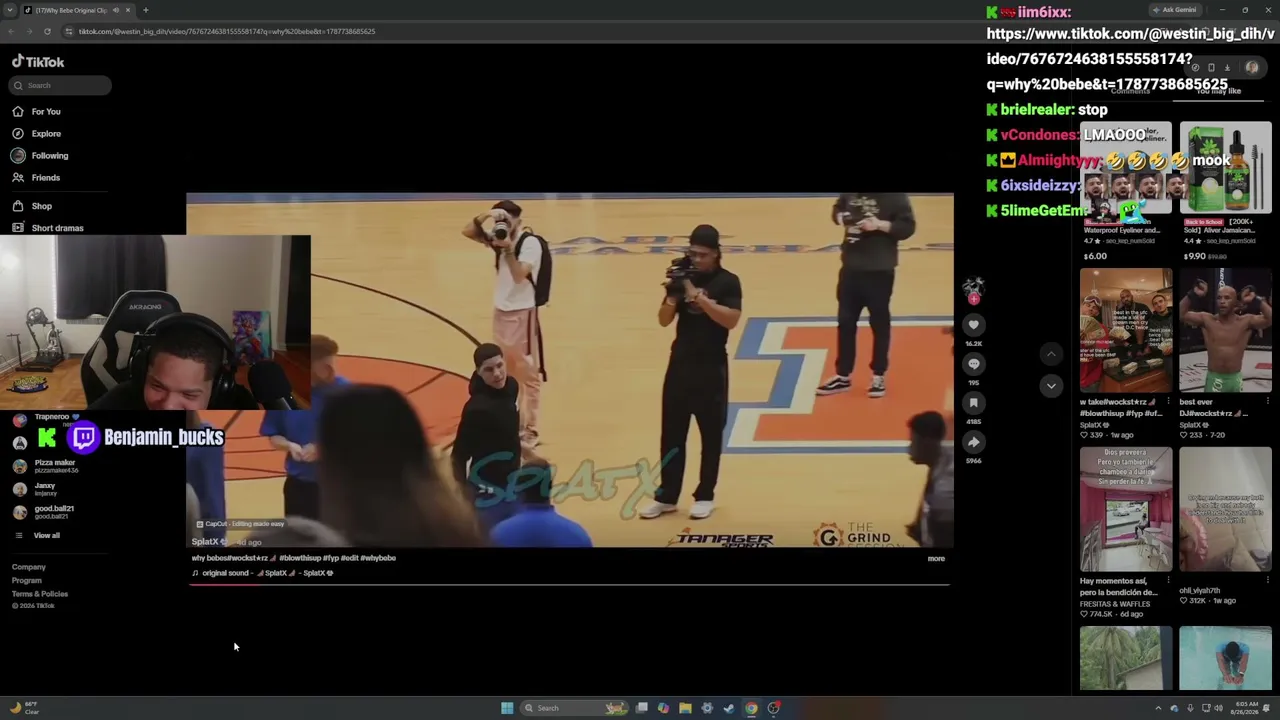Open the TikTok profile avatar menu
The width and height of the screenshot is (1280, 720).
[x=1252, y=68]
